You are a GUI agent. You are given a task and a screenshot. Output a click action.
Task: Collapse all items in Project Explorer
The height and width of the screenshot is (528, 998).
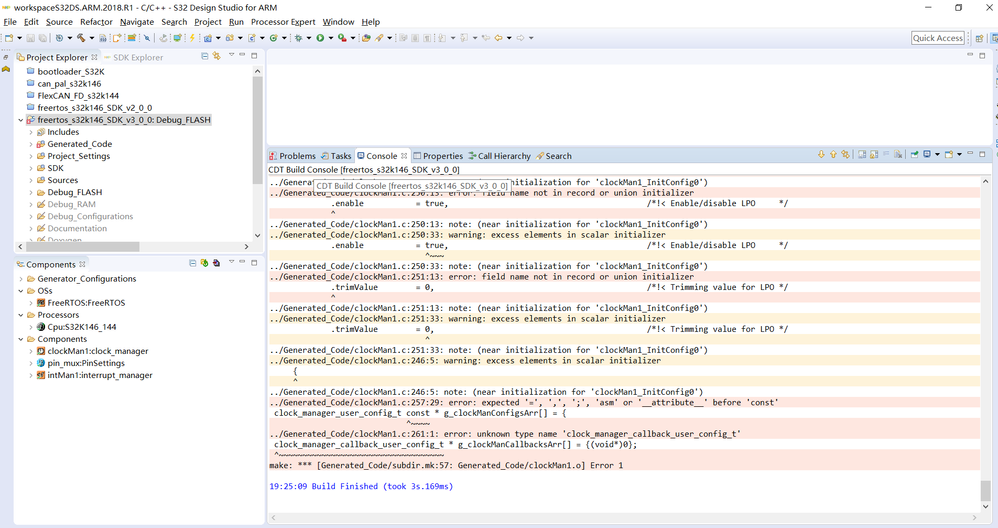coord(205,56)
